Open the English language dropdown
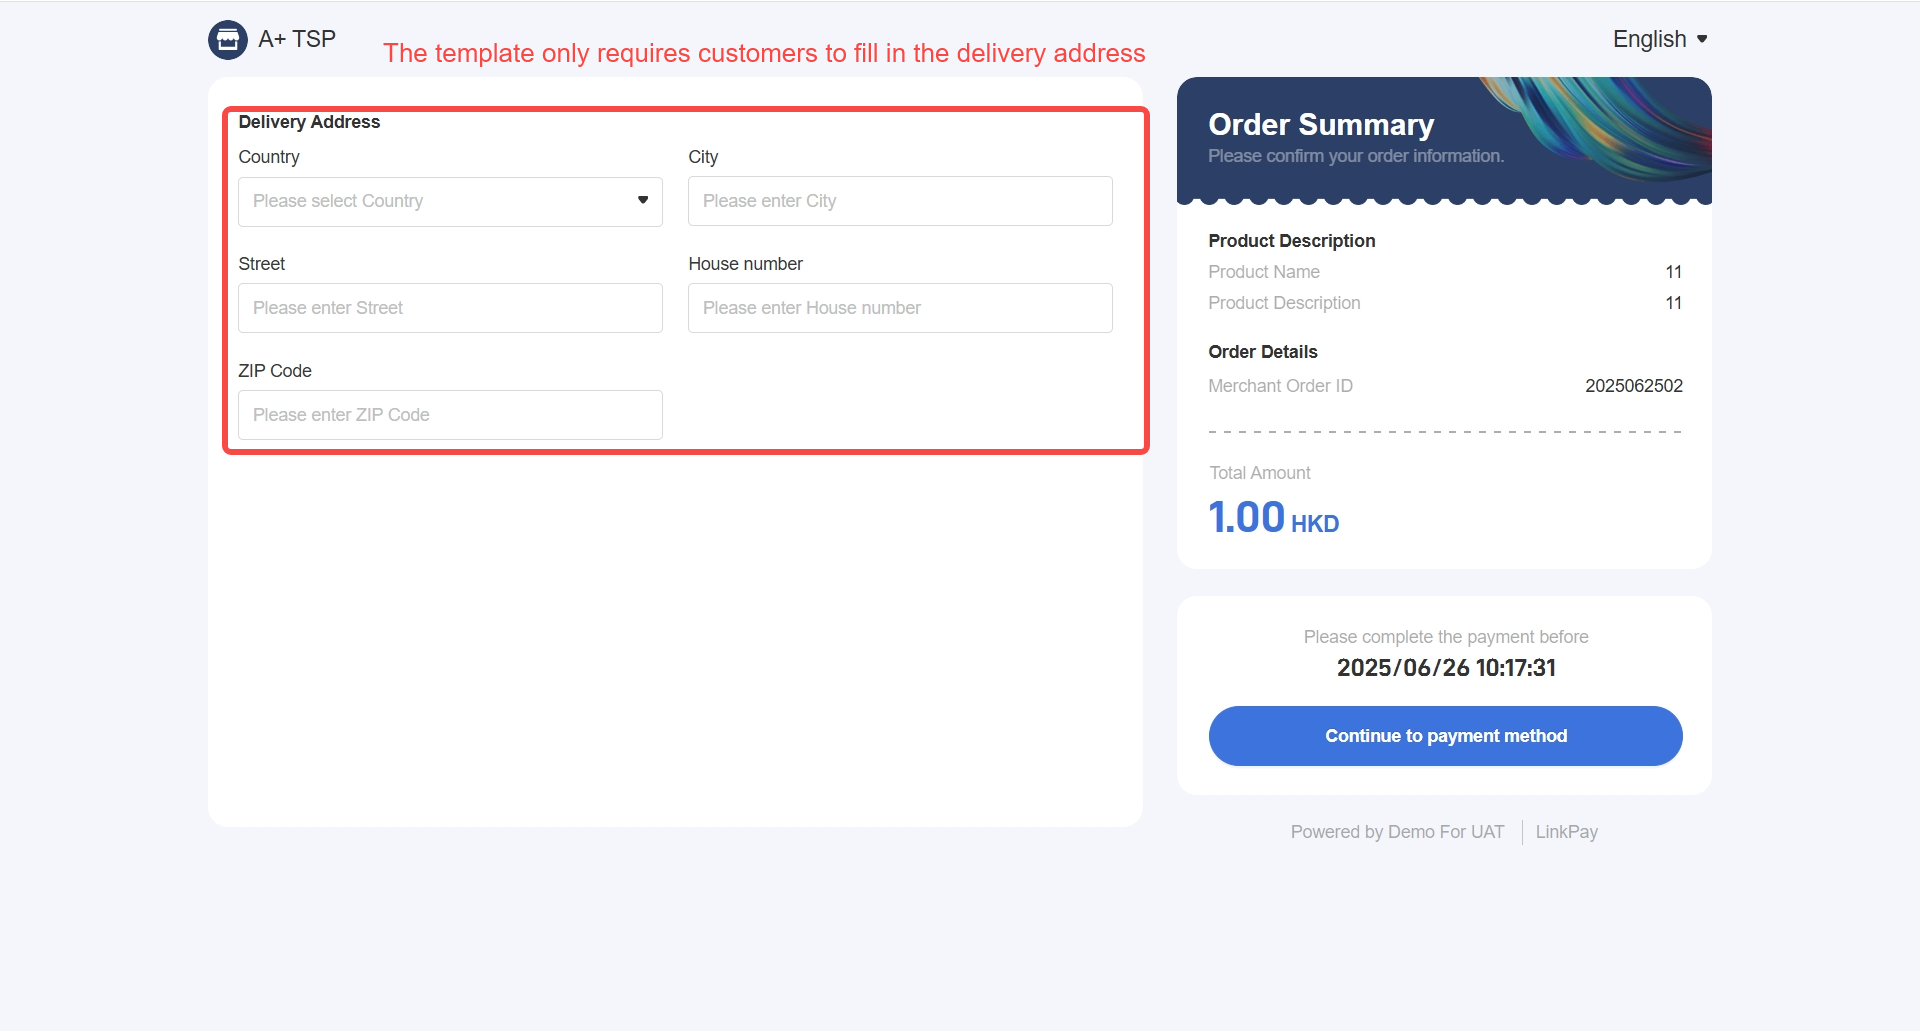 tap(1649, 39)
